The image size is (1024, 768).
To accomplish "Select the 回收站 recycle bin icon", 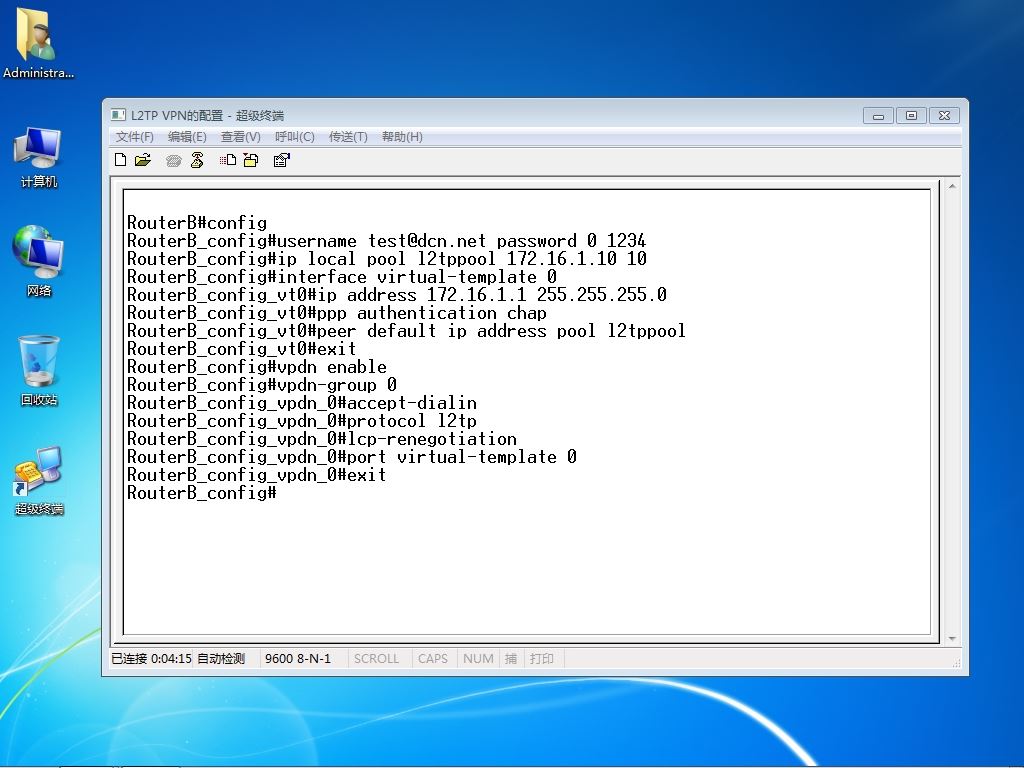I will click(x=39, y=370).
